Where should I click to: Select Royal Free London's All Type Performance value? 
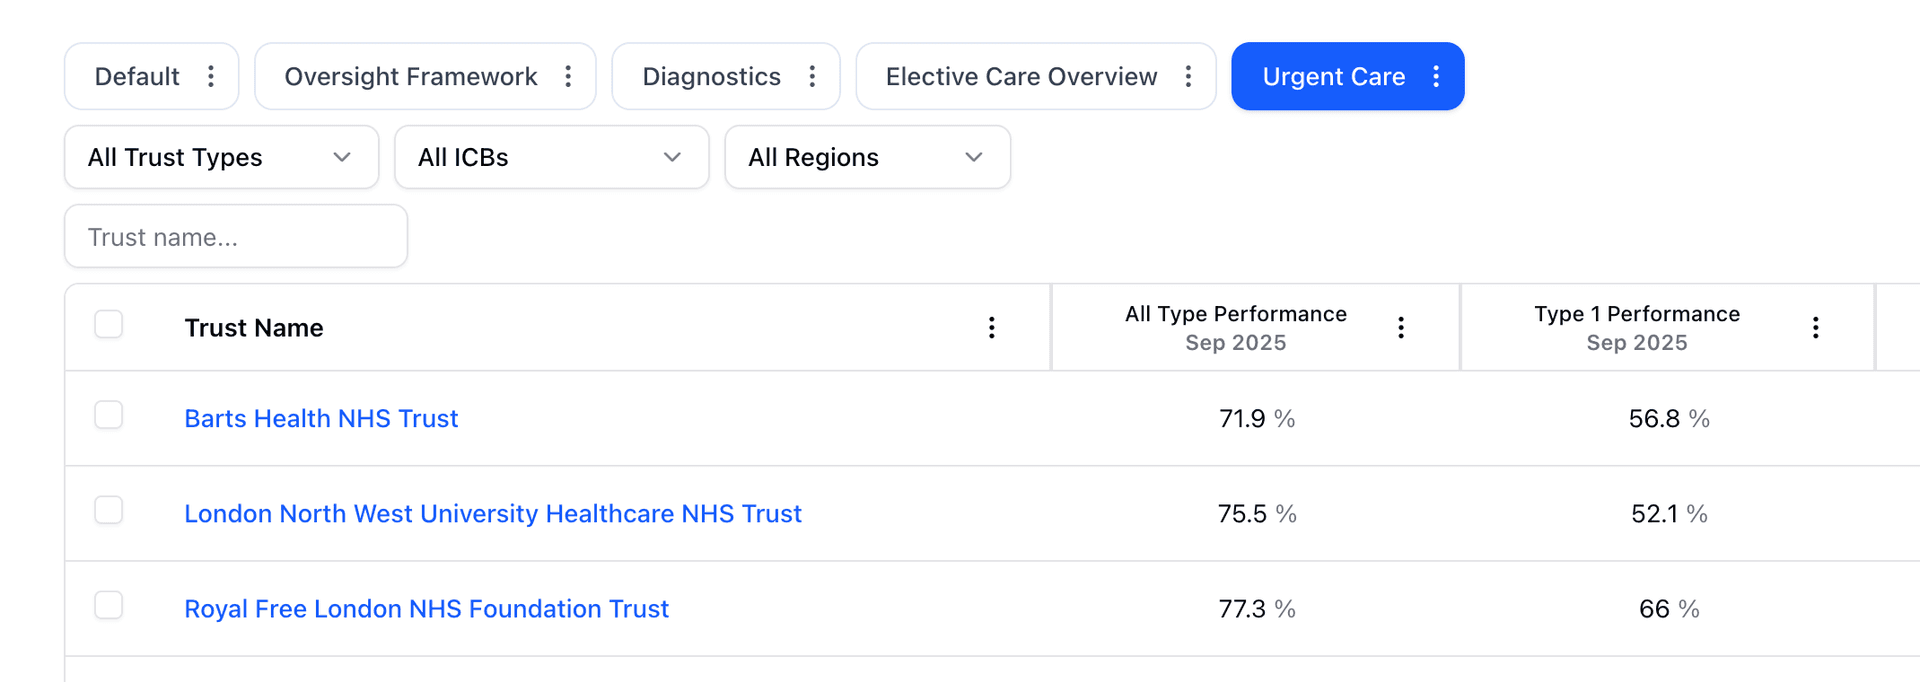point(1256,608)
